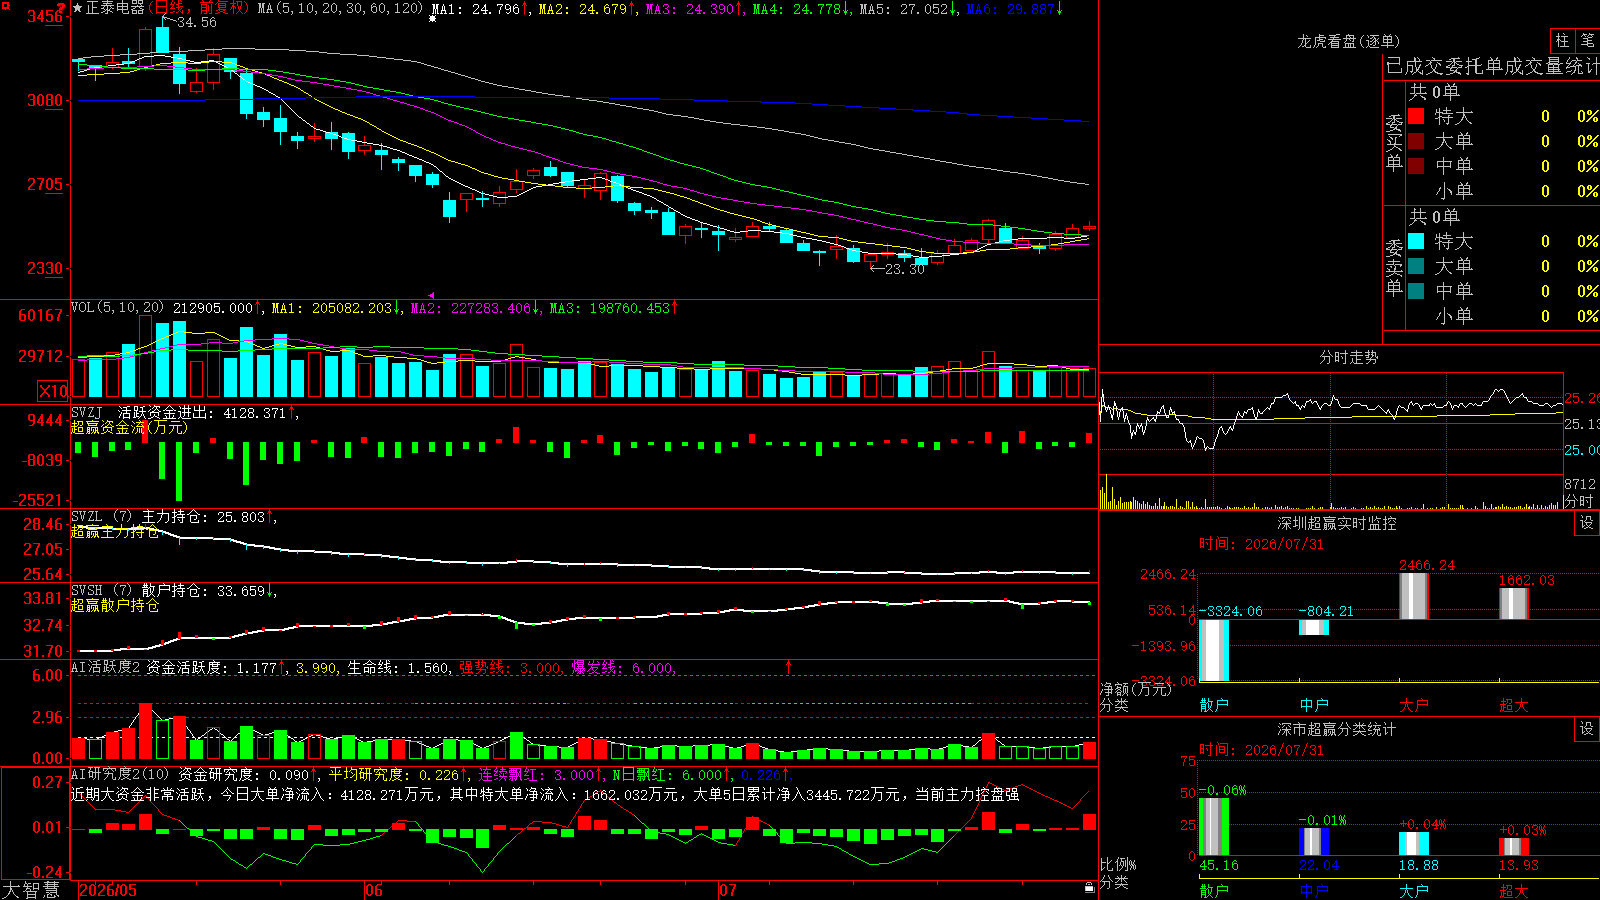1600x900 pixels.
Task: Click the 中户 bar in 深市超赢分类统计
Action: point(1314,841)
